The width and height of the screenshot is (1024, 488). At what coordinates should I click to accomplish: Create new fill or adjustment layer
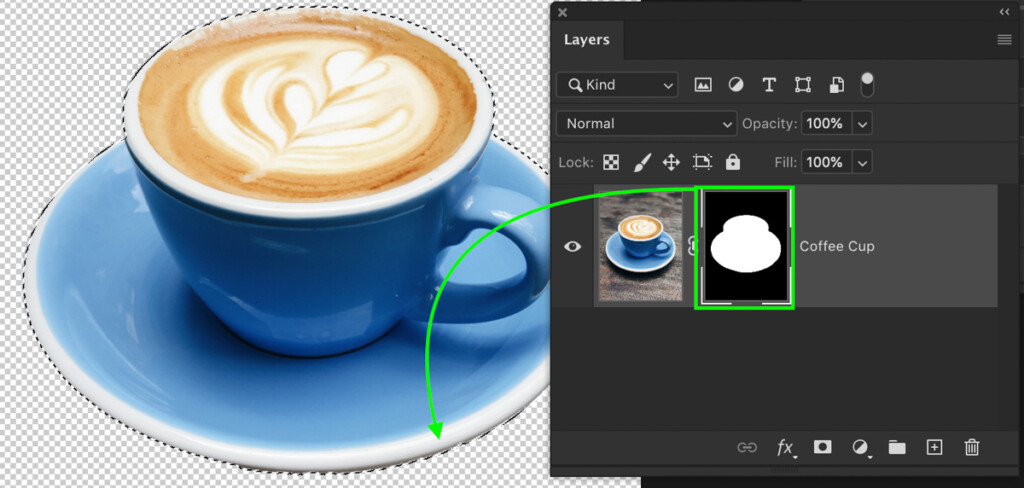click(x=860, y=447)
